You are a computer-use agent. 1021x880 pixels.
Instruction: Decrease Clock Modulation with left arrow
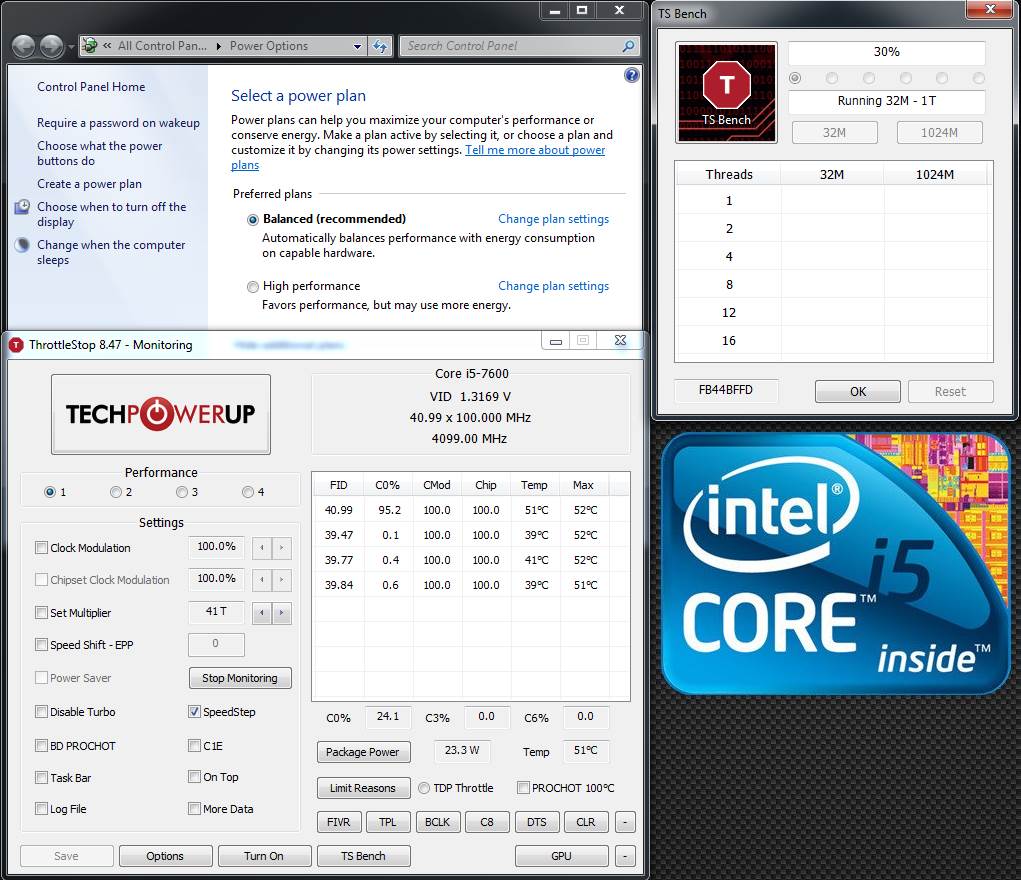(x=262, y=547)
